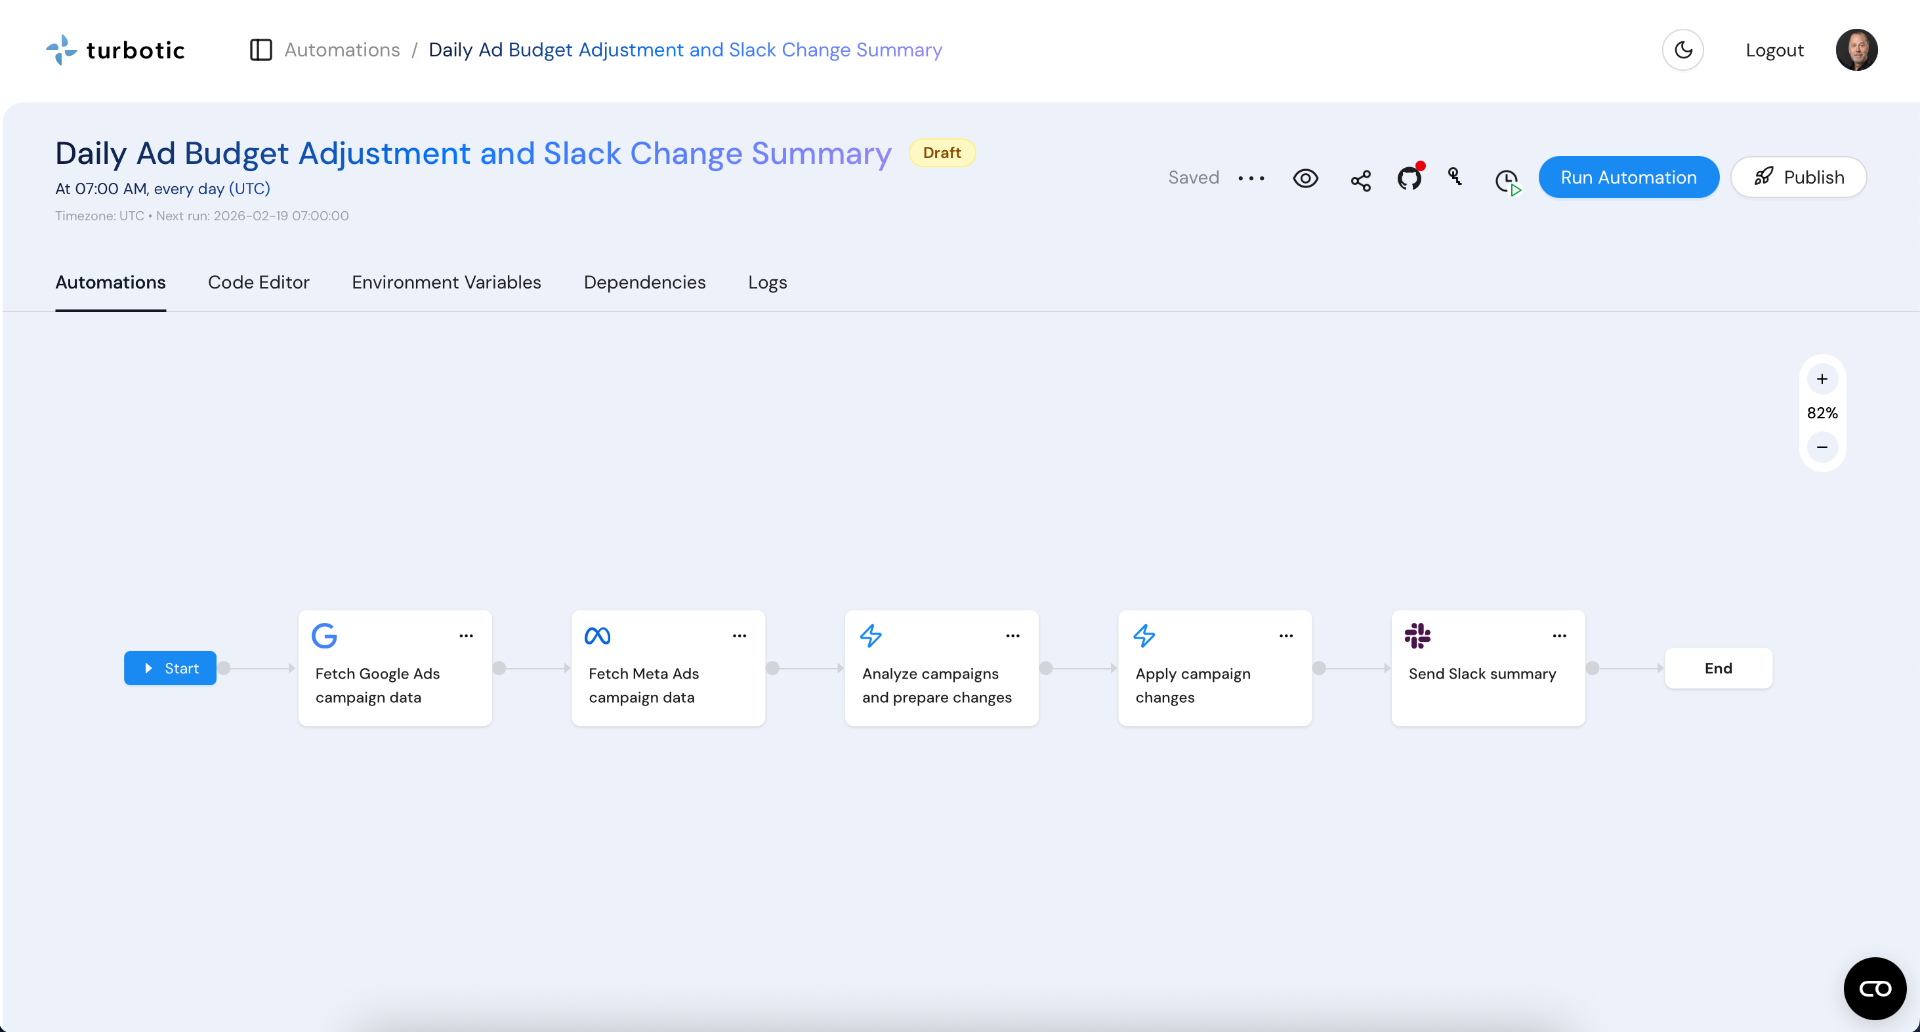Toggle dark mode moon icon
Screen dimensions: 1920x1032
click(x=1683, y=50)
